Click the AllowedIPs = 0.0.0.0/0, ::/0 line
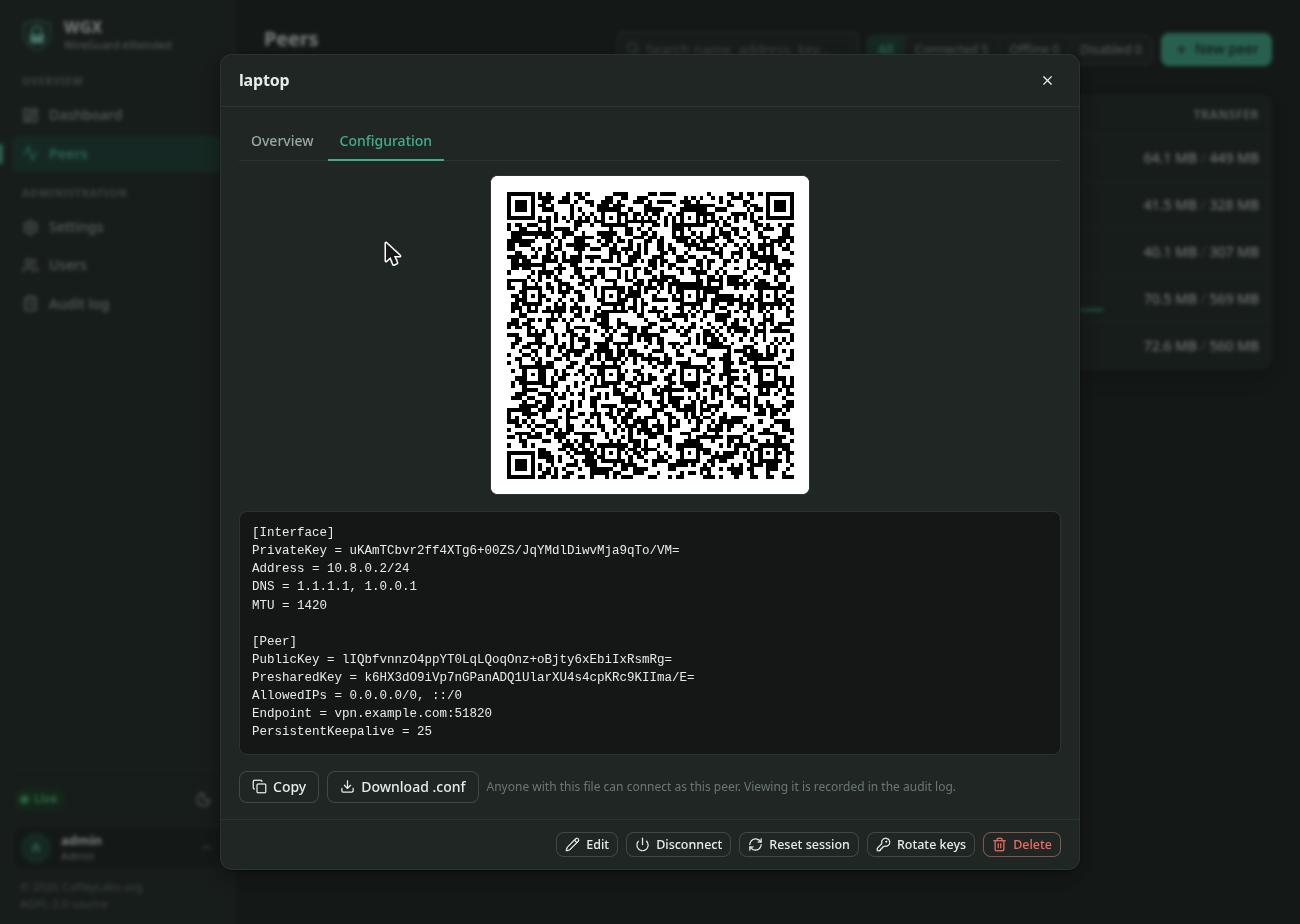The height and width of the screenshot is (924, 1300). tap(357, 695)
